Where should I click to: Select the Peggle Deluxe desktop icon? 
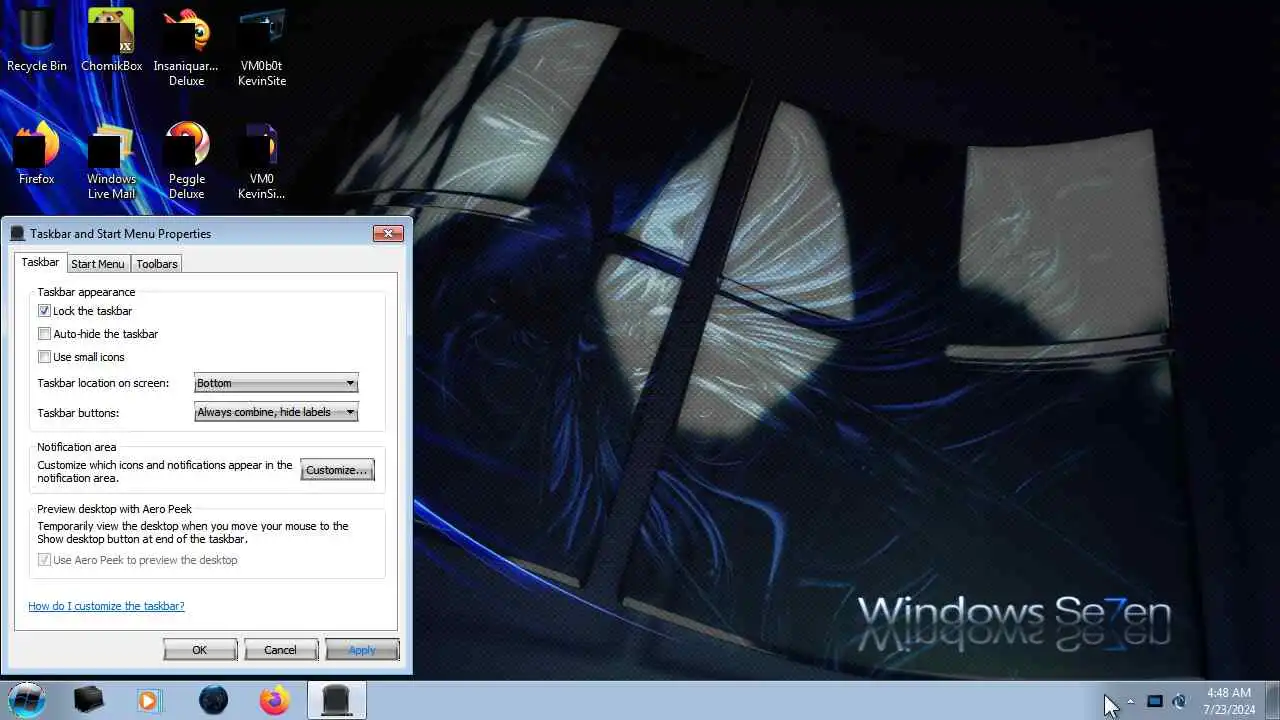tap(186, 160)
